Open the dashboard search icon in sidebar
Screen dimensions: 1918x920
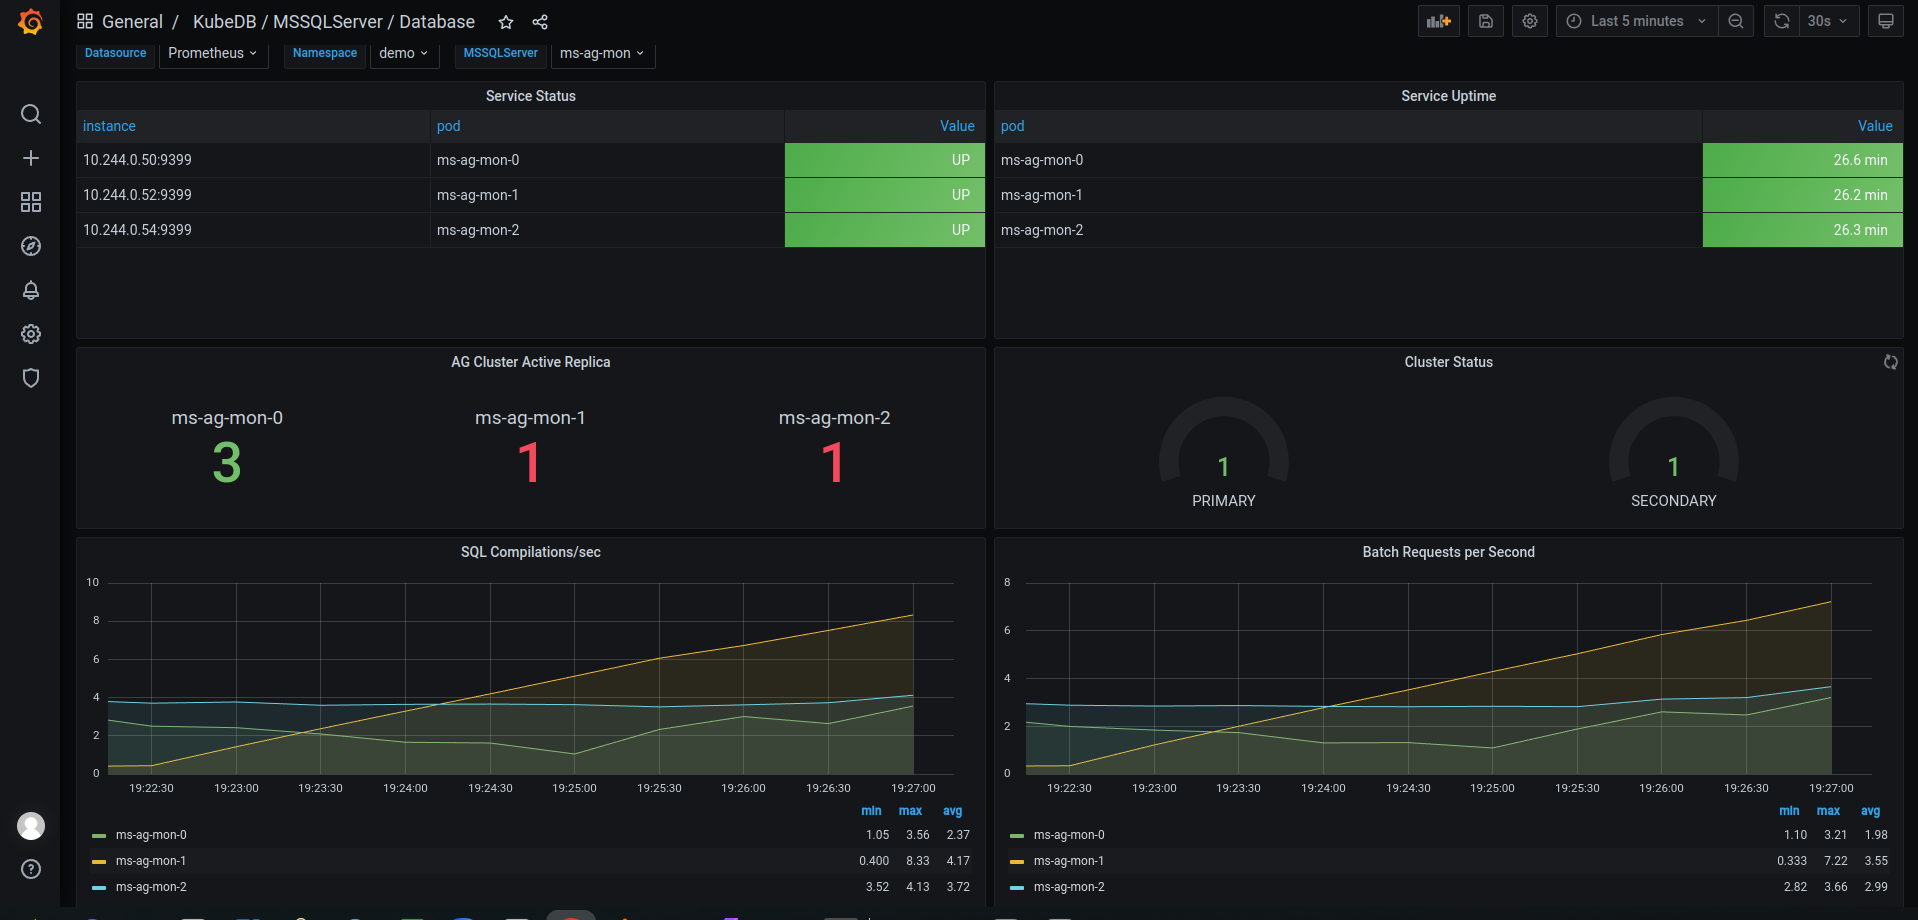(x=31, y=114)
